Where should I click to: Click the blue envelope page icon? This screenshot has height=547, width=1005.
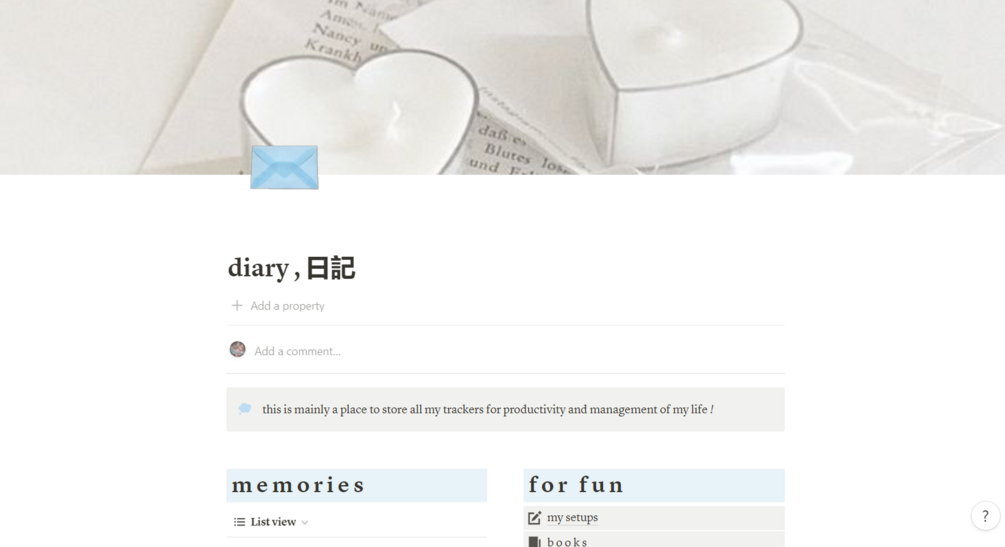(x=284, y=167)
